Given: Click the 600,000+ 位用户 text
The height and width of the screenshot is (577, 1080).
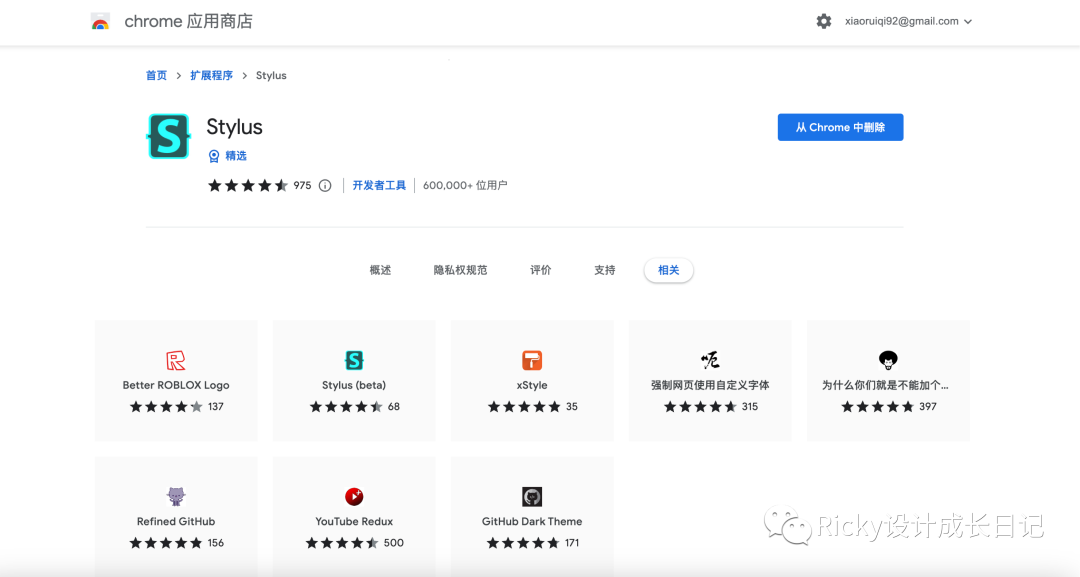Looking at the screenshot, I should coord(465,185).
